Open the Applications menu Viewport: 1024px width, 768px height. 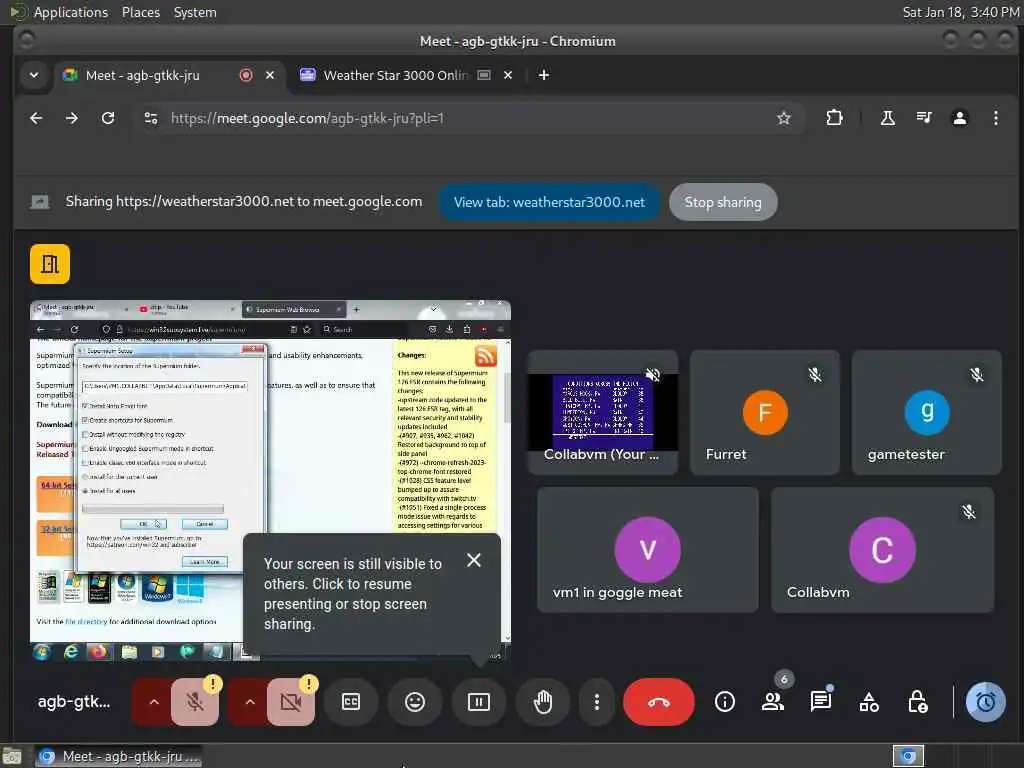pos(71,12)
